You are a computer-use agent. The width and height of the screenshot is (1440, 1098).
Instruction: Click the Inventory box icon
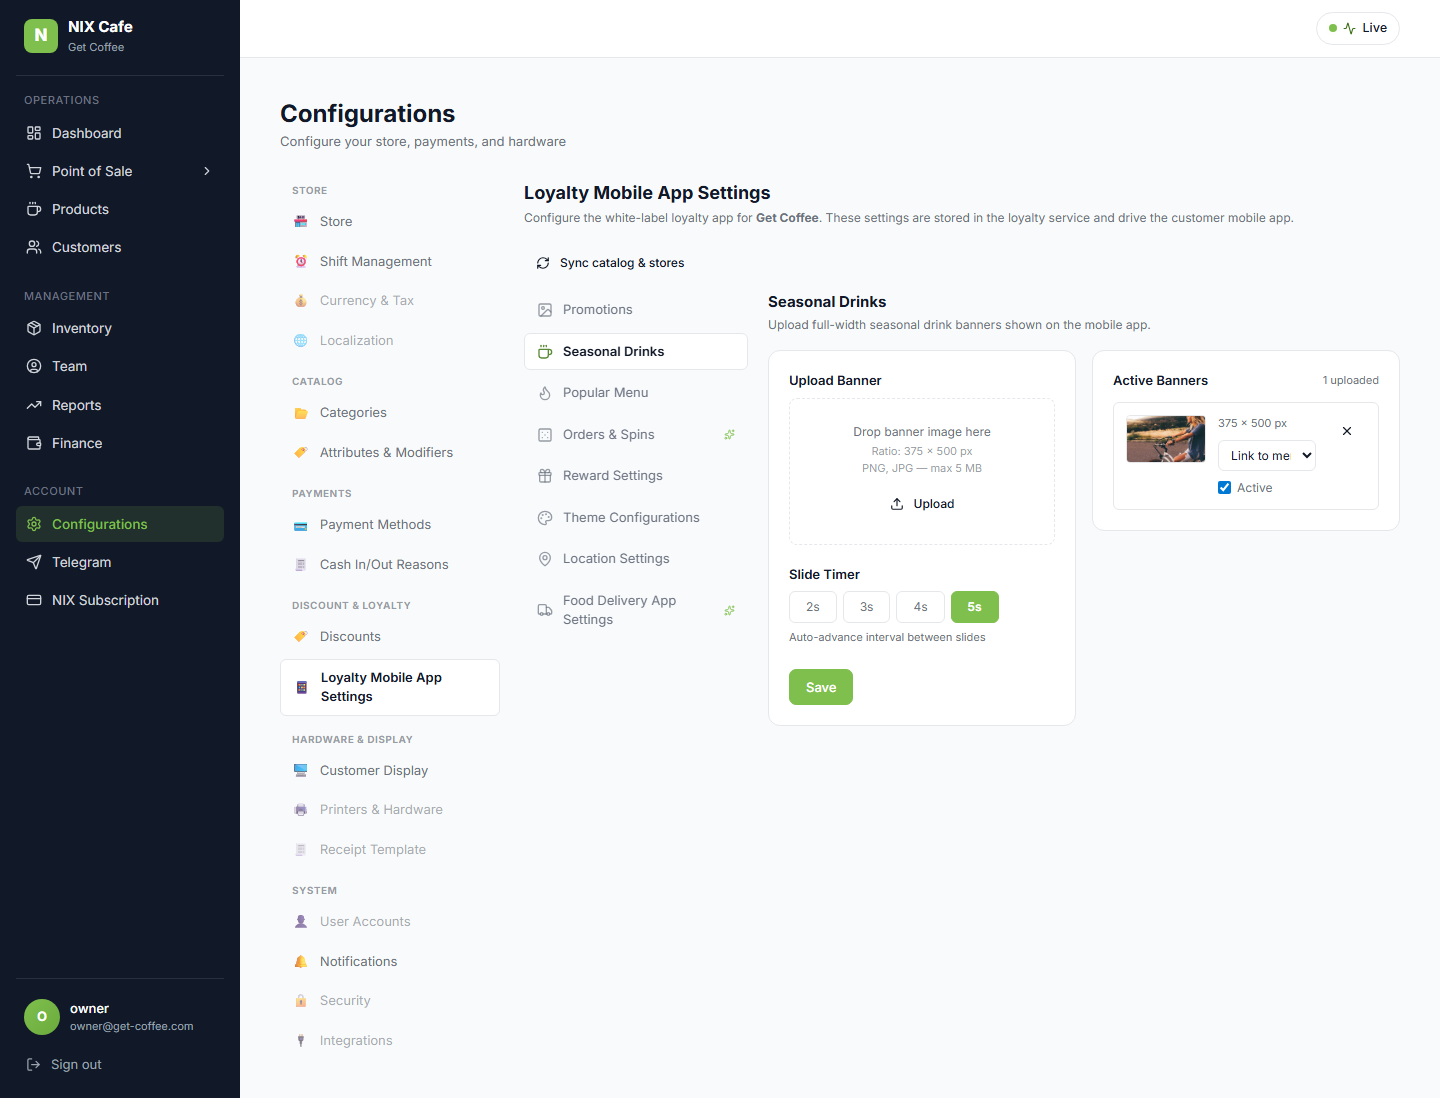pos(34,328)
